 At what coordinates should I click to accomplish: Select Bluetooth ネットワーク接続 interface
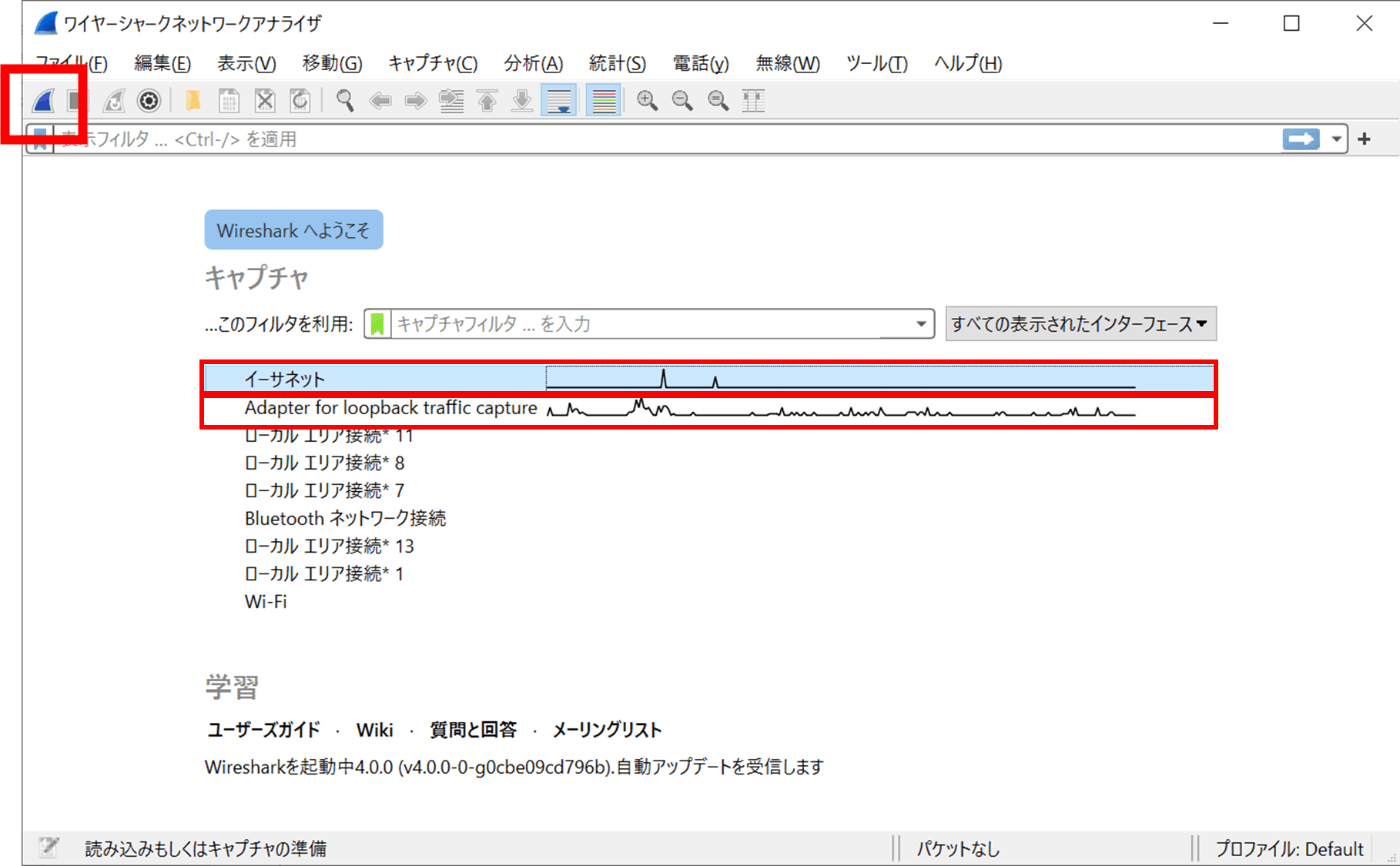[345, 519]
